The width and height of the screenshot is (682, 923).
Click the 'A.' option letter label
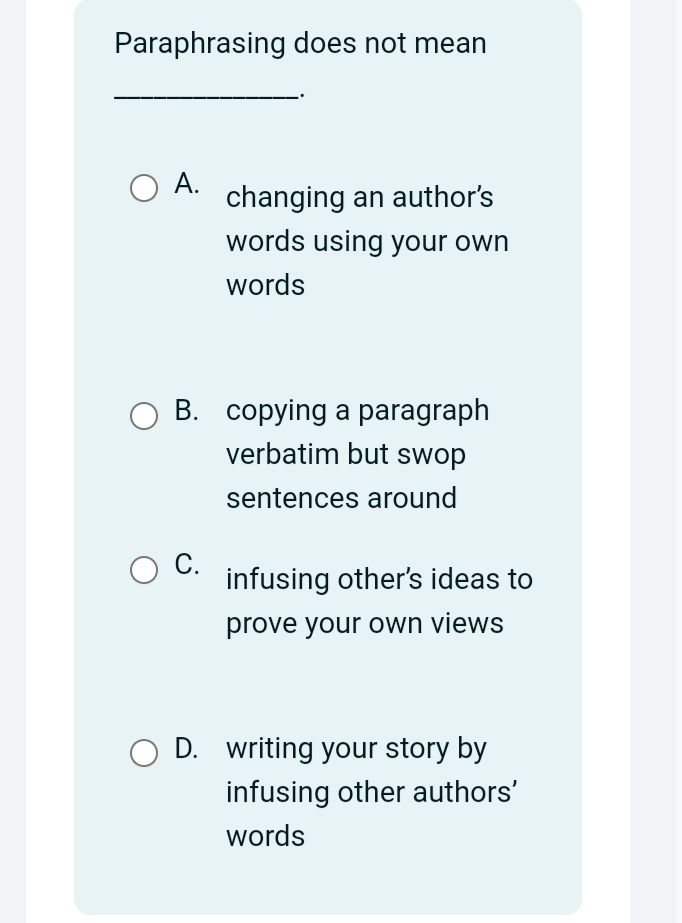pyautogui.click(x=187, y=184)
